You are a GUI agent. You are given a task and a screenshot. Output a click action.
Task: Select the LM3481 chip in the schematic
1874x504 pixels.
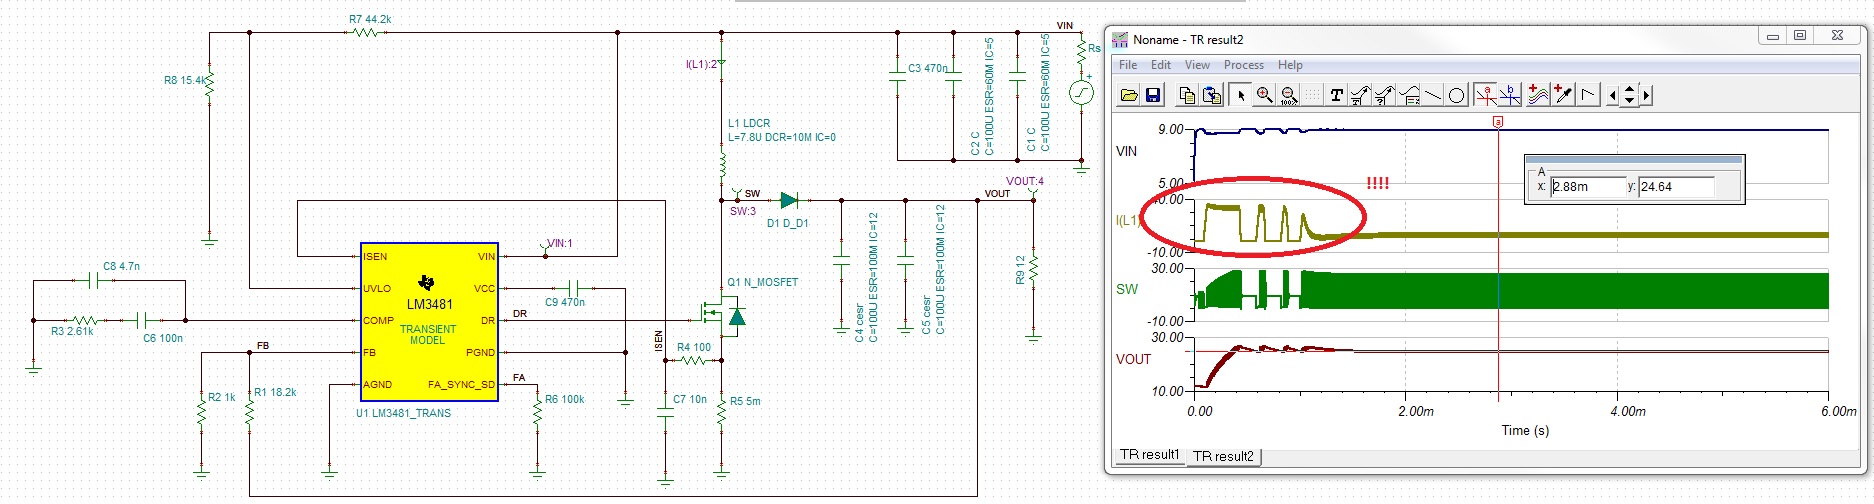429,322
